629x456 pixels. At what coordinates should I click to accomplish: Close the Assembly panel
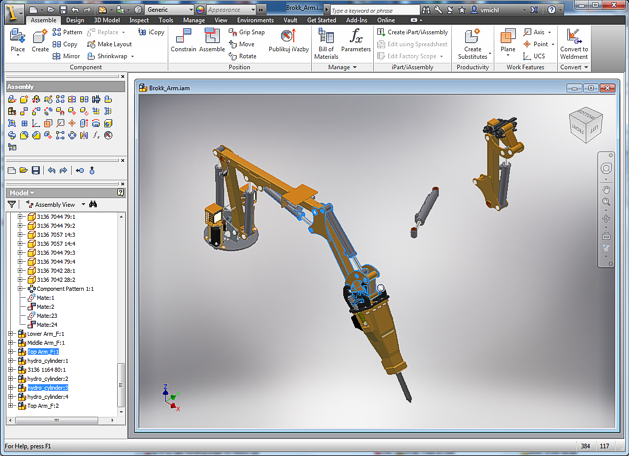pos(123,77)
